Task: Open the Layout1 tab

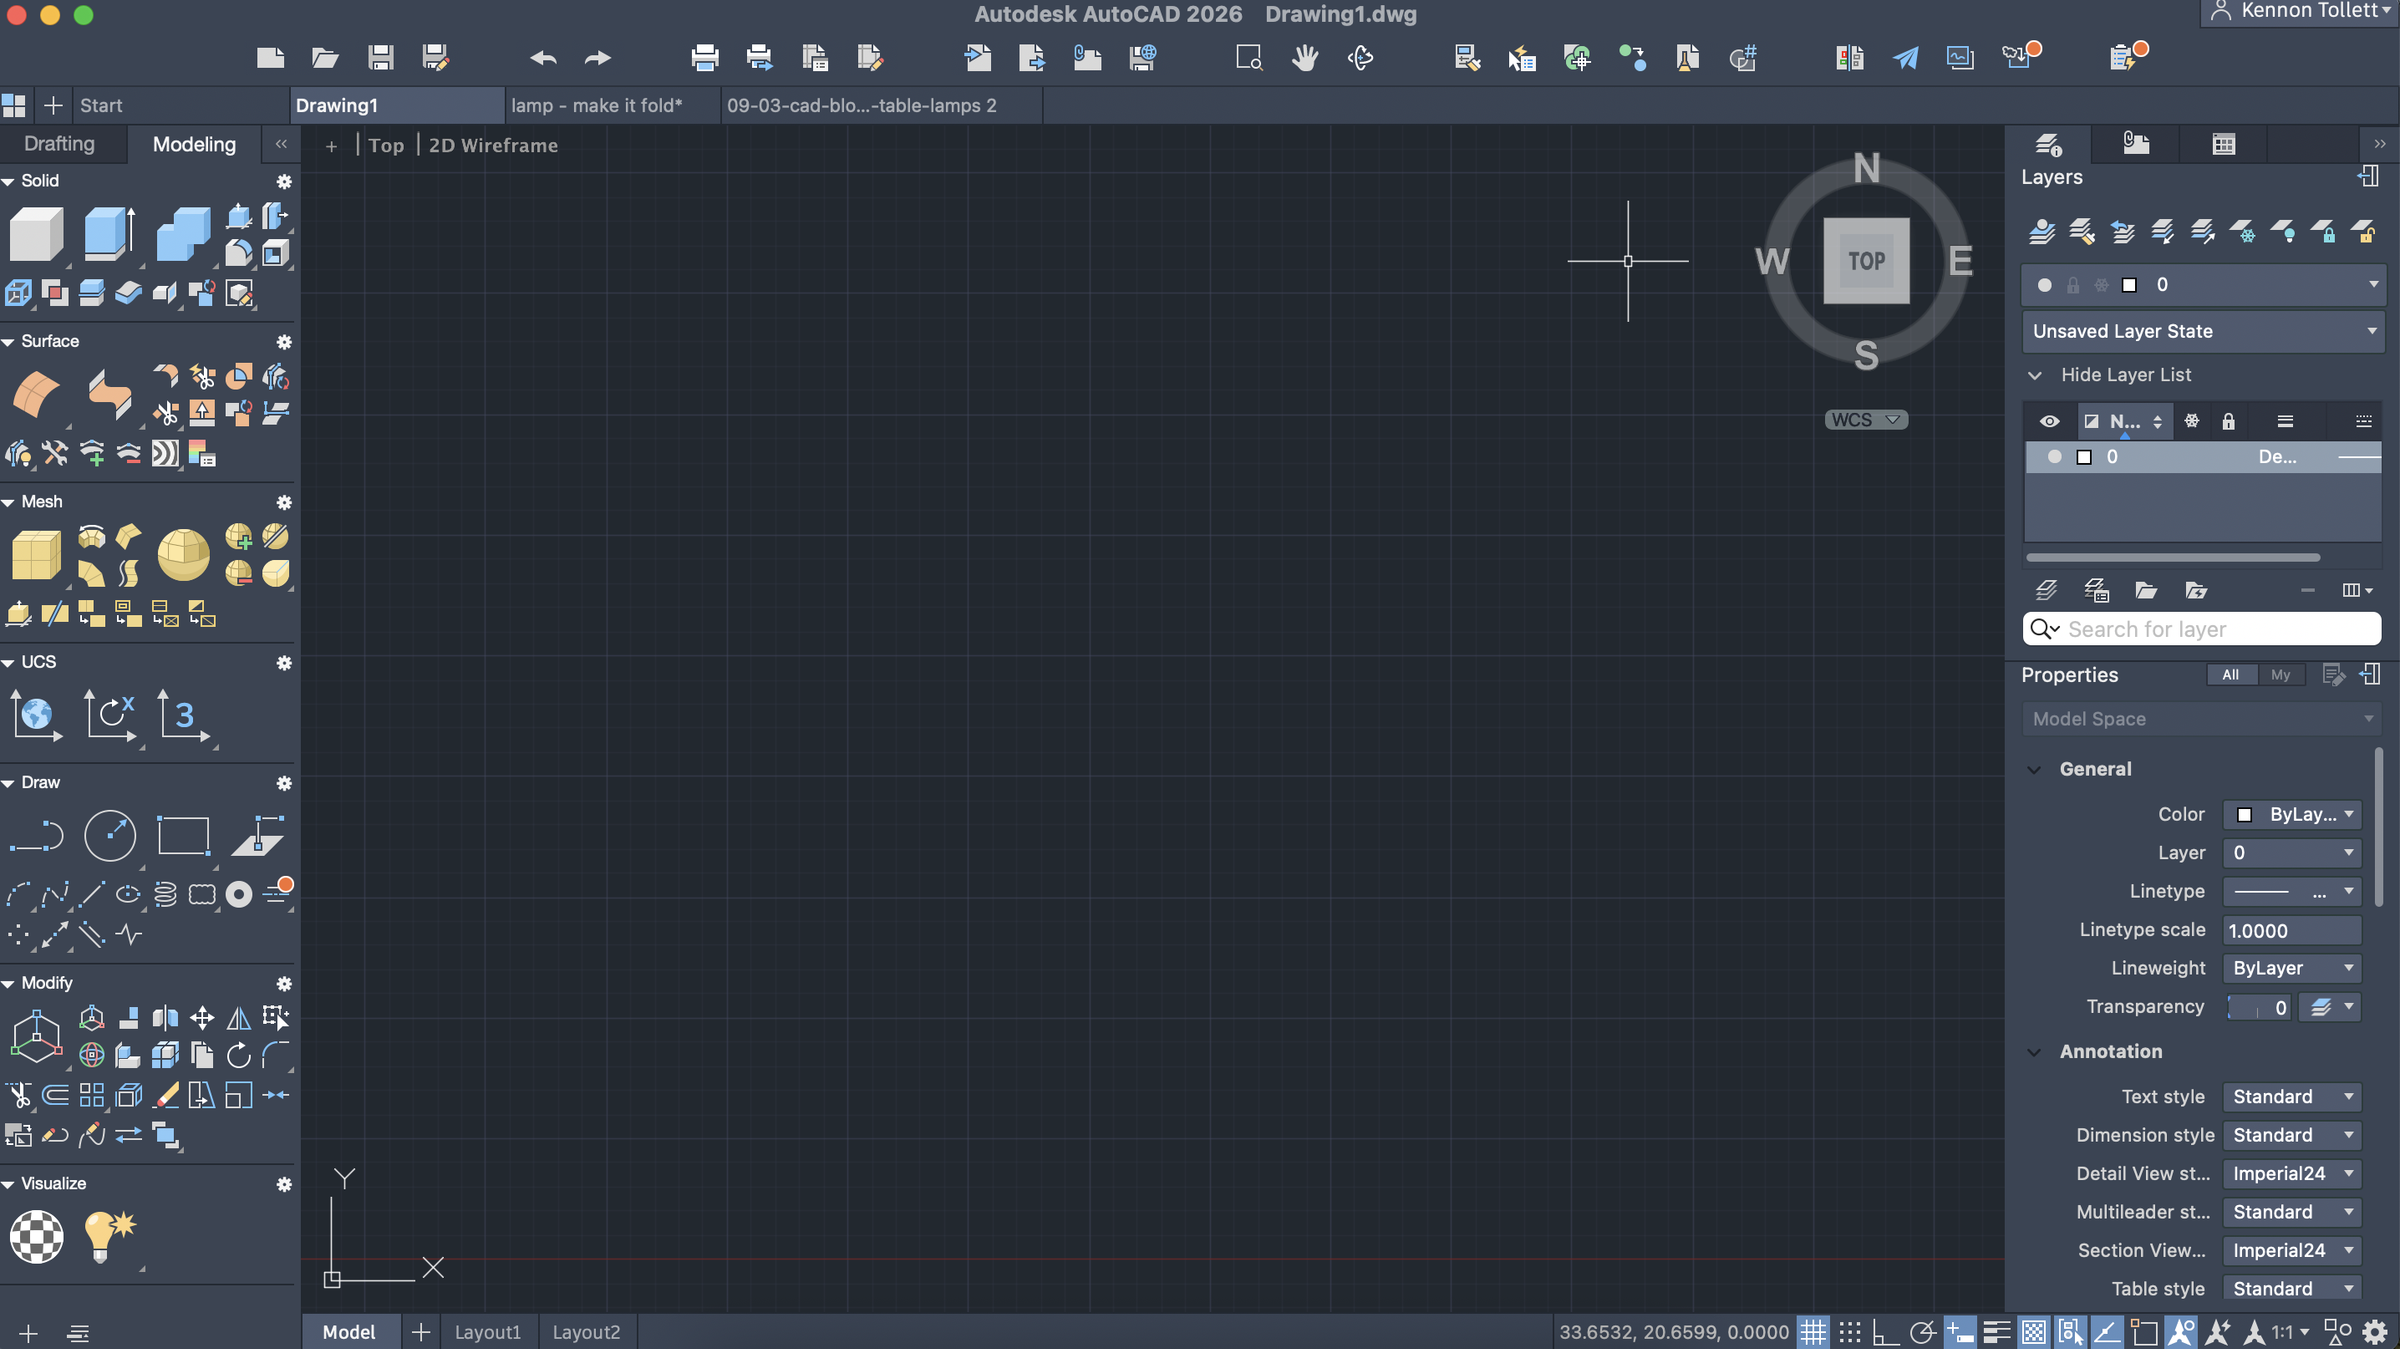Action: point(488,1332)
